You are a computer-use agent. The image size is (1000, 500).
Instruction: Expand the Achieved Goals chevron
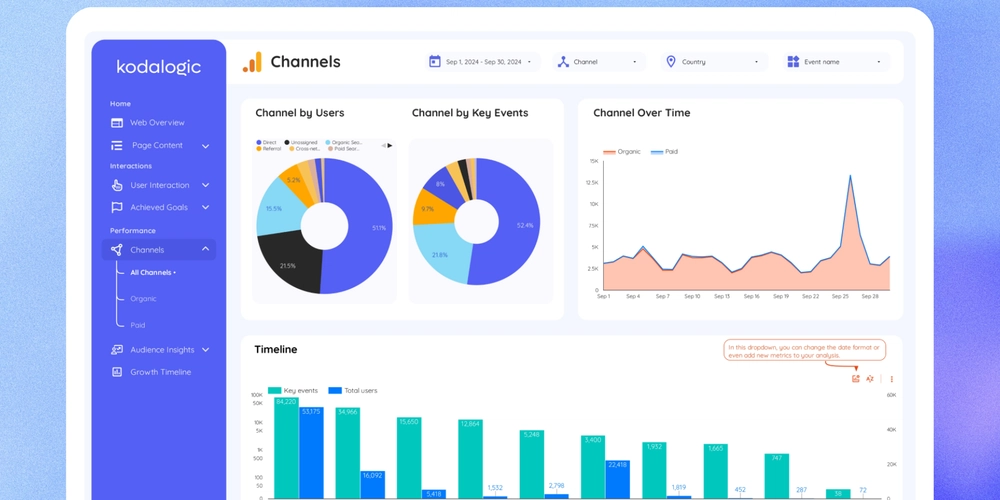(x=205, y=207)
